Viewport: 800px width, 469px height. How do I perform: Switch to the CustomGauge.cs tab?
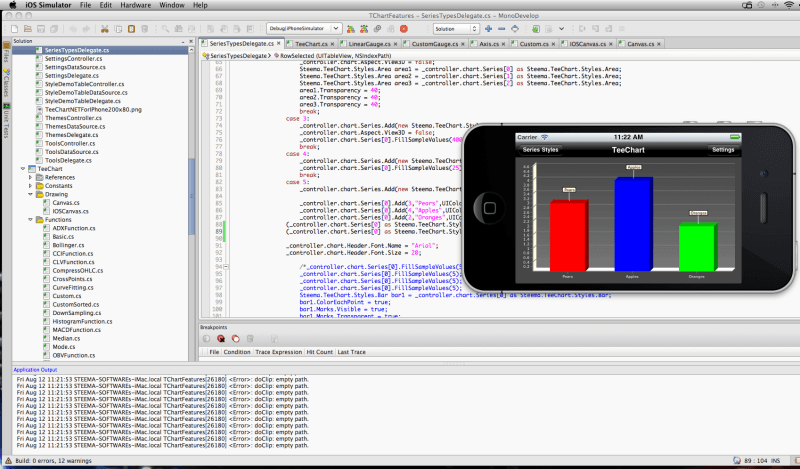pos(435,44)
